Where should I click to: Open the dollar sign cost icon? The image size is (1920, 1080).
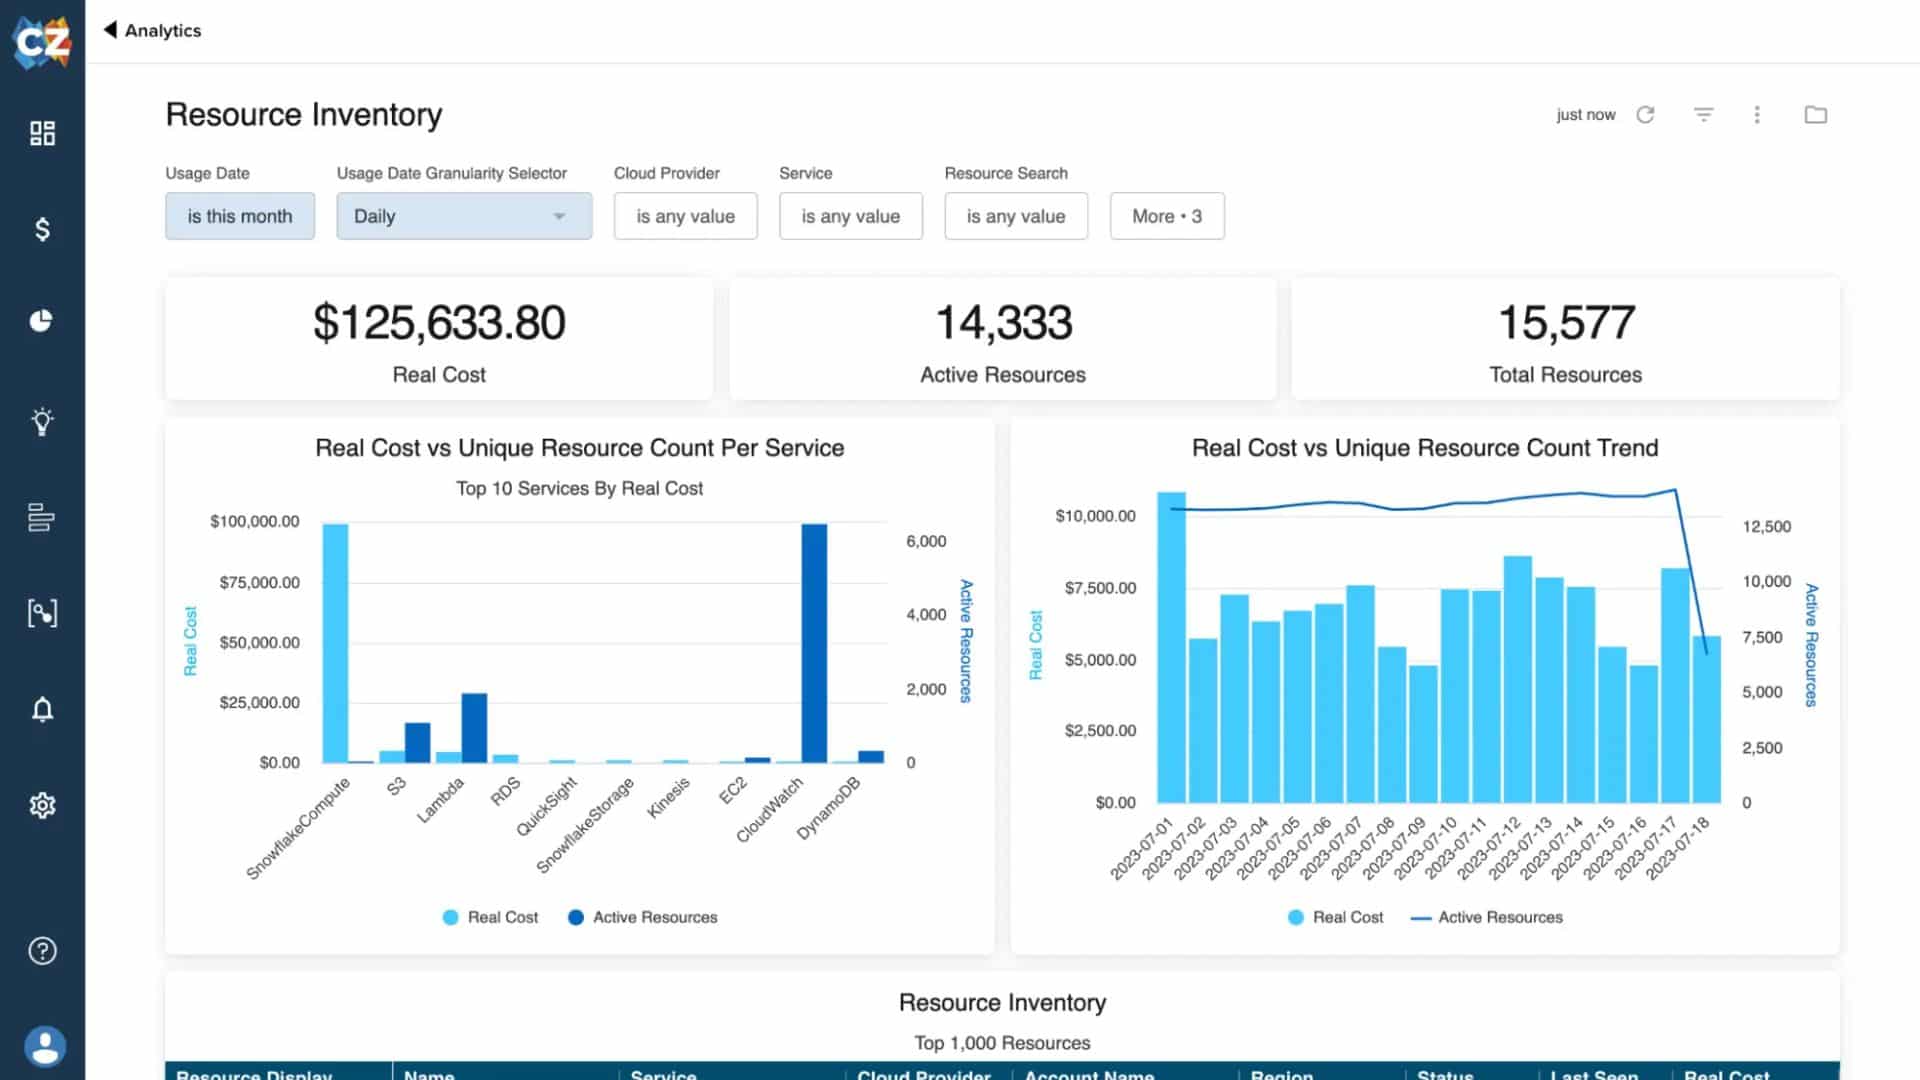42,229
